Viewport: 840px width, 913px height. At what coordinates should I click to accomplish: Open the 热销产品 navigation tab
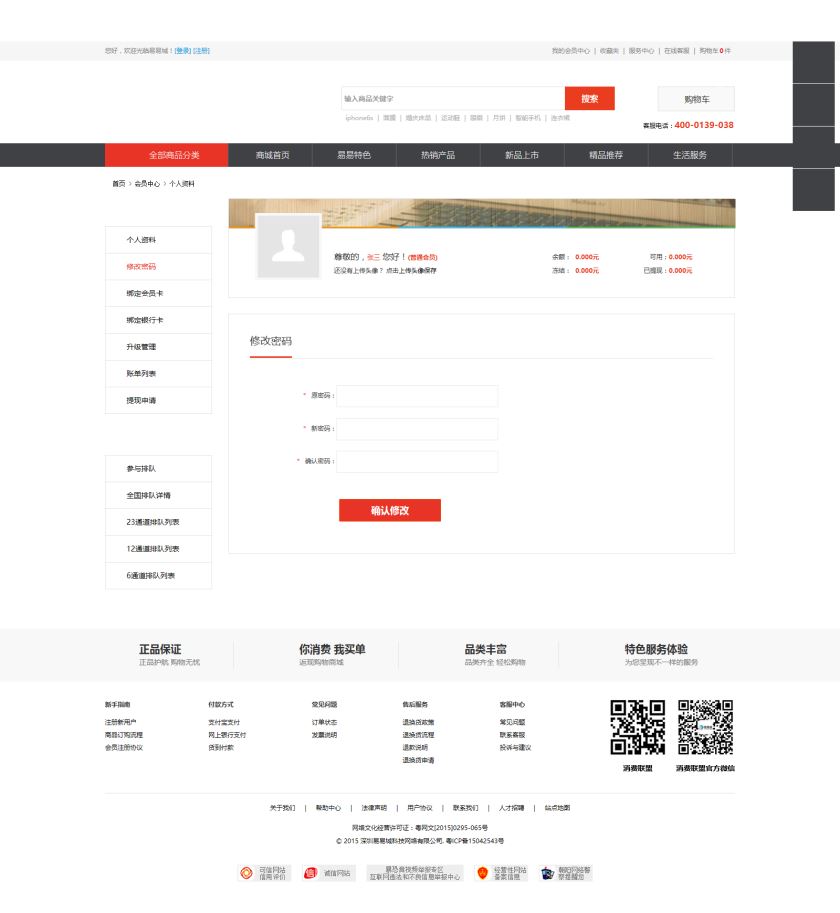click(x=438, y=155)
